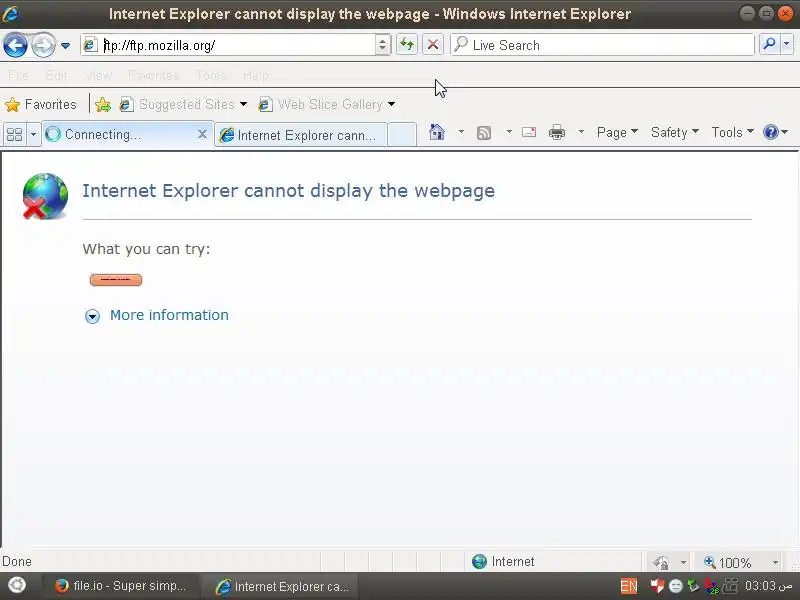
Task: Open the Page menu
Action: point(617,133)
